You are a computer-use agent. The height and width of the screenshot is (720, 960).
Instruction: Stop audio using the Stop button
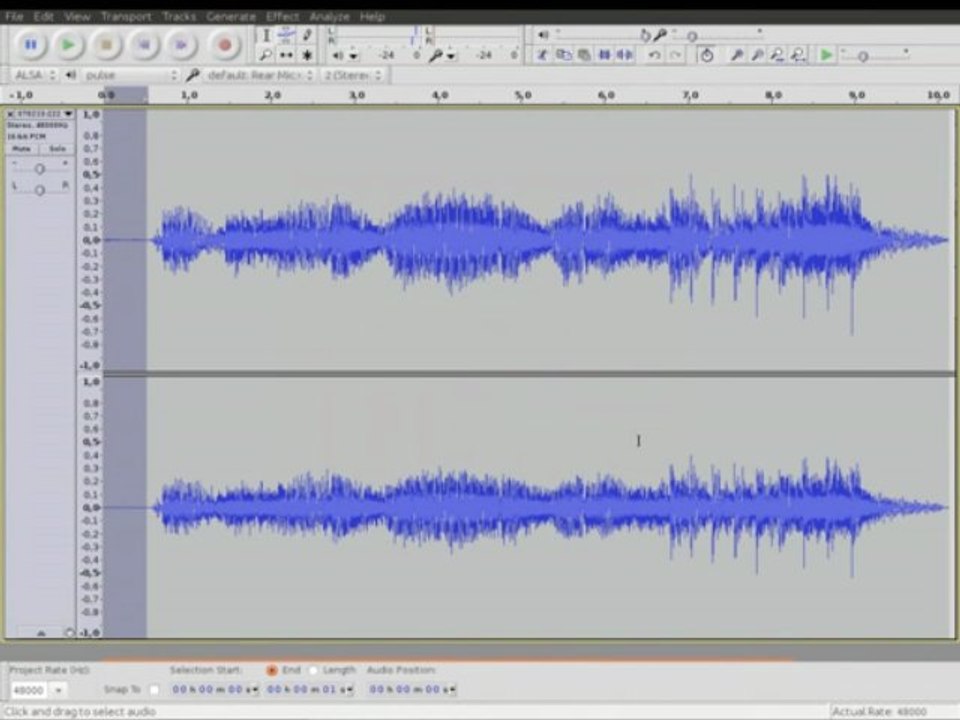pyautogui.click(x=106, y=45)
